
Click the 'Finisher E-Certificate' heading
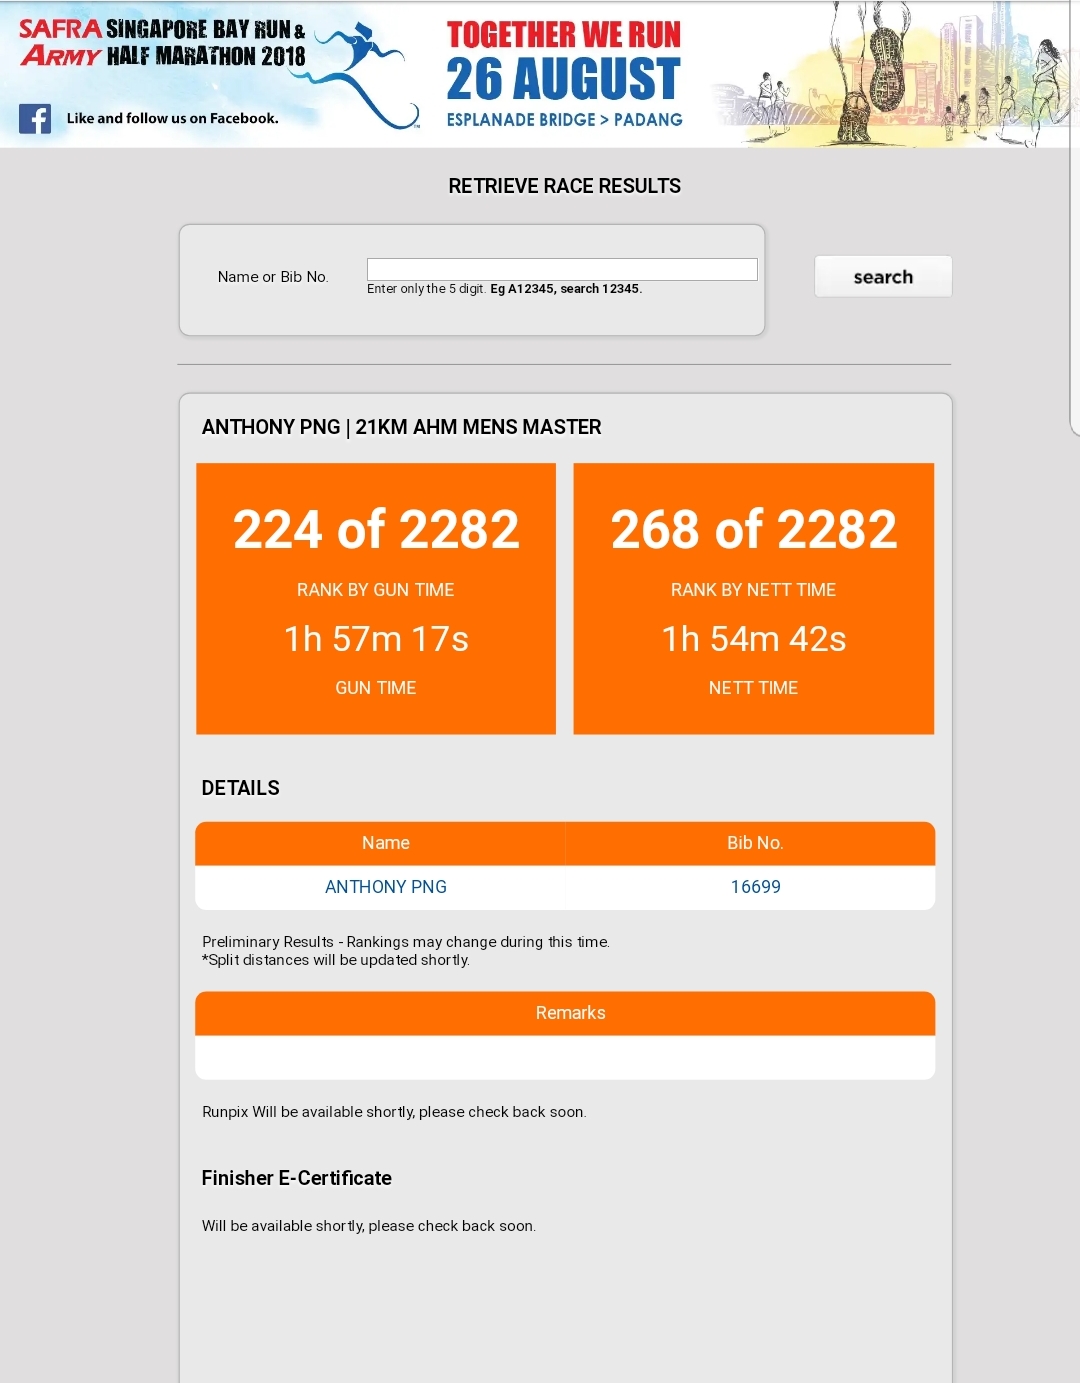coord(296,1178)
